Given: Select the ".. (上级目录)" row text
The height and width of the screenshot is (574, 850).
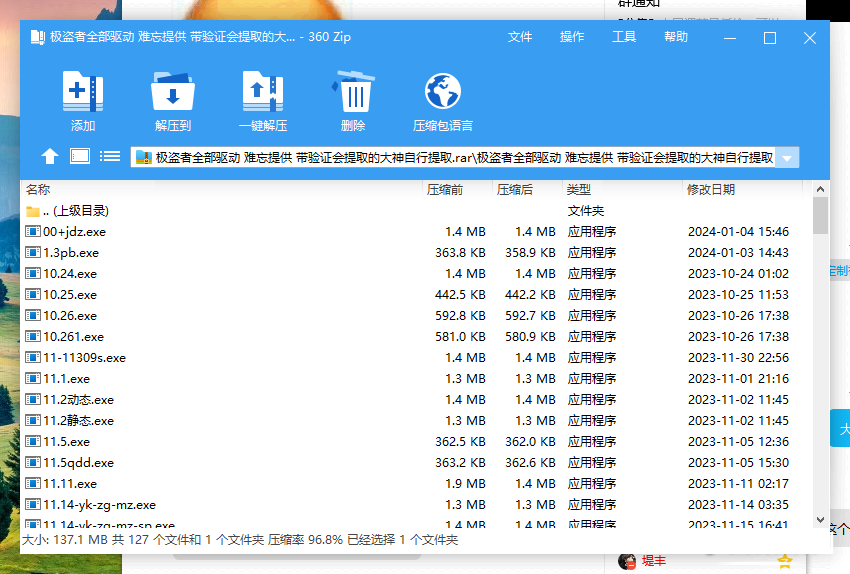Looking at the screenshot, I should click(x=76, y=211).
